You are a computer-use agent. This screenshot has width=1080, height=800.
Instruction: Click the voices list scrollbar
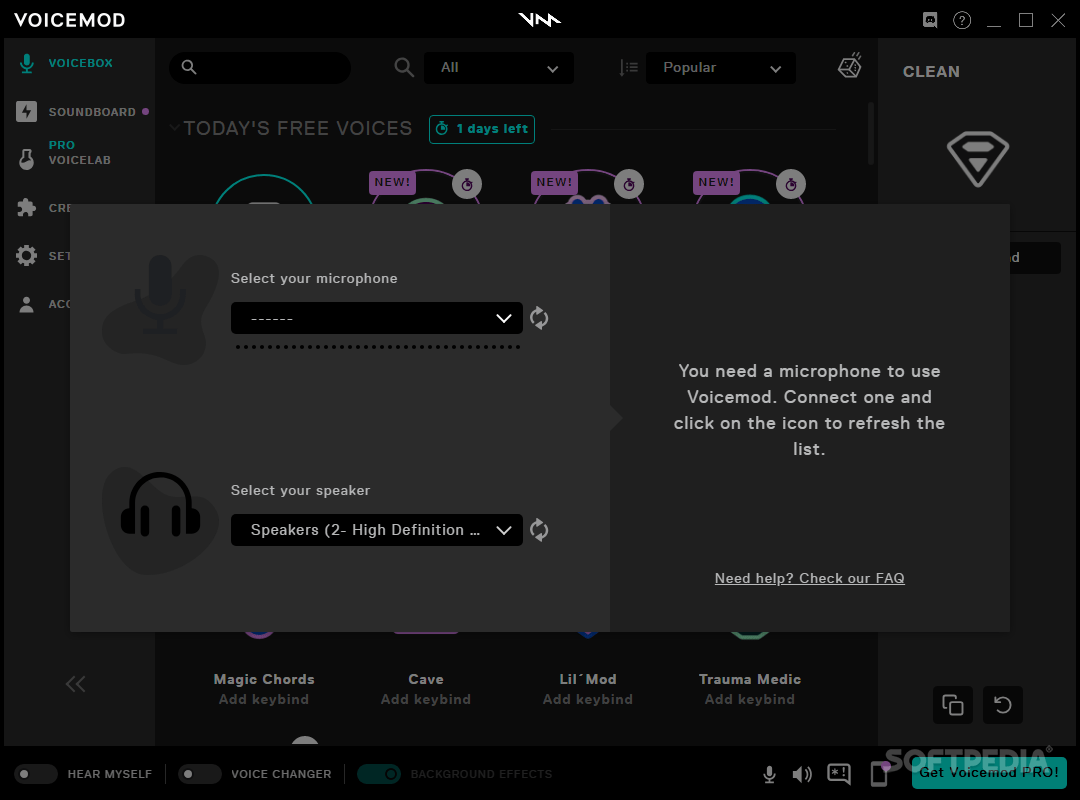(x=871, y=134)
